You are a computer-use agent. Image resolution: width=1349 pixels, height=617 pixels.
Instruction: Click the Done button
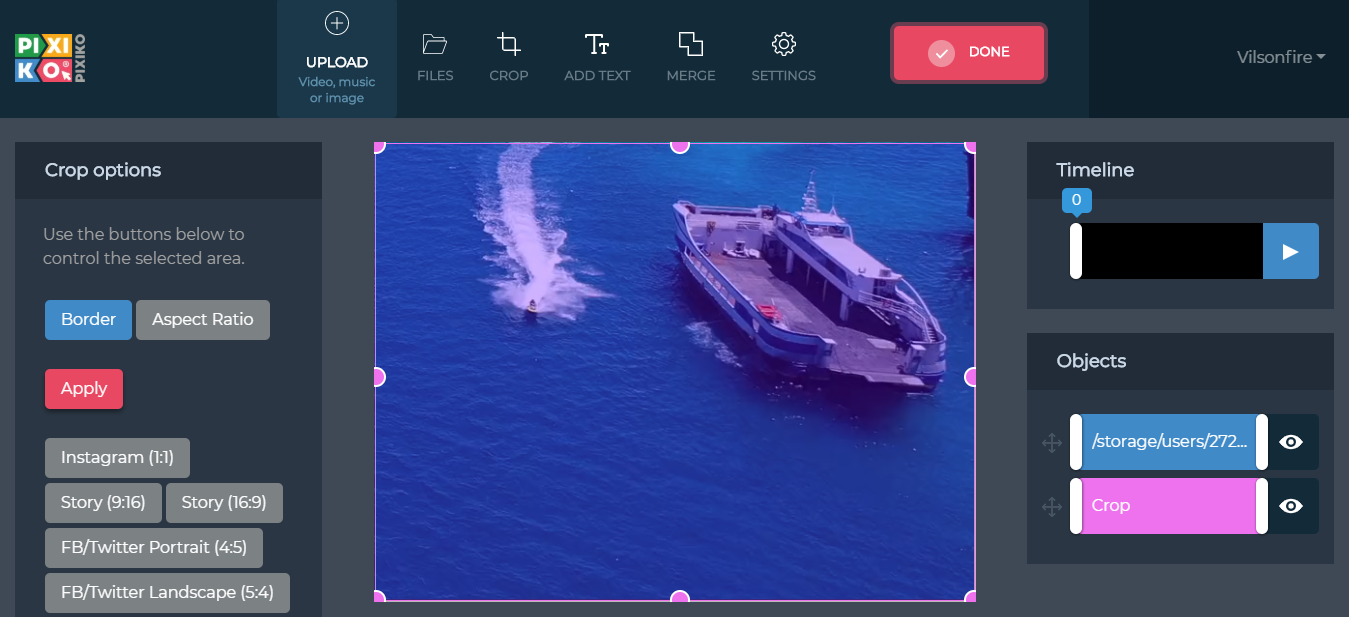tap(969, 52)
